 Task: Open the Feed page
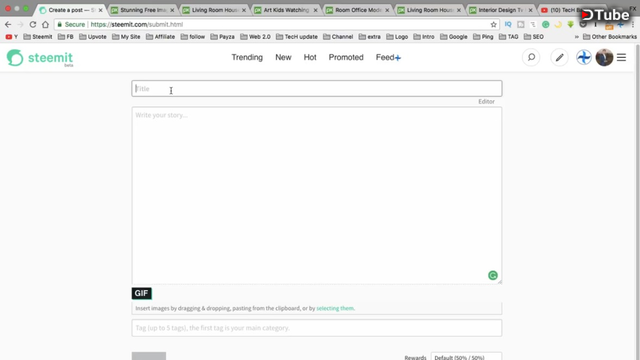[x=388, y=58]
